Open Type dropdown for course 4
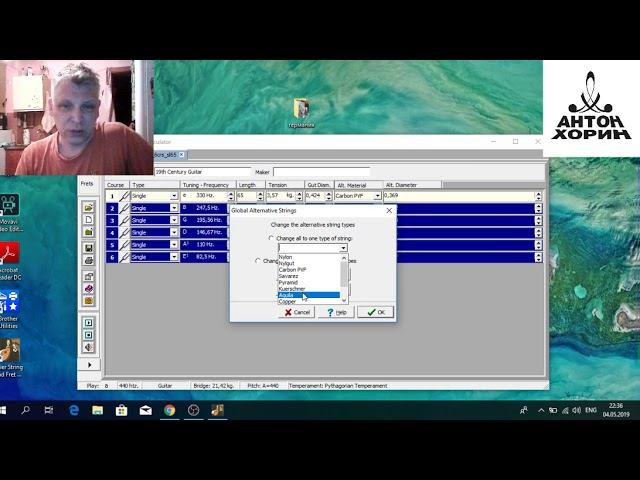The height and width of the screenshot is (480, 640). (174, 232)
